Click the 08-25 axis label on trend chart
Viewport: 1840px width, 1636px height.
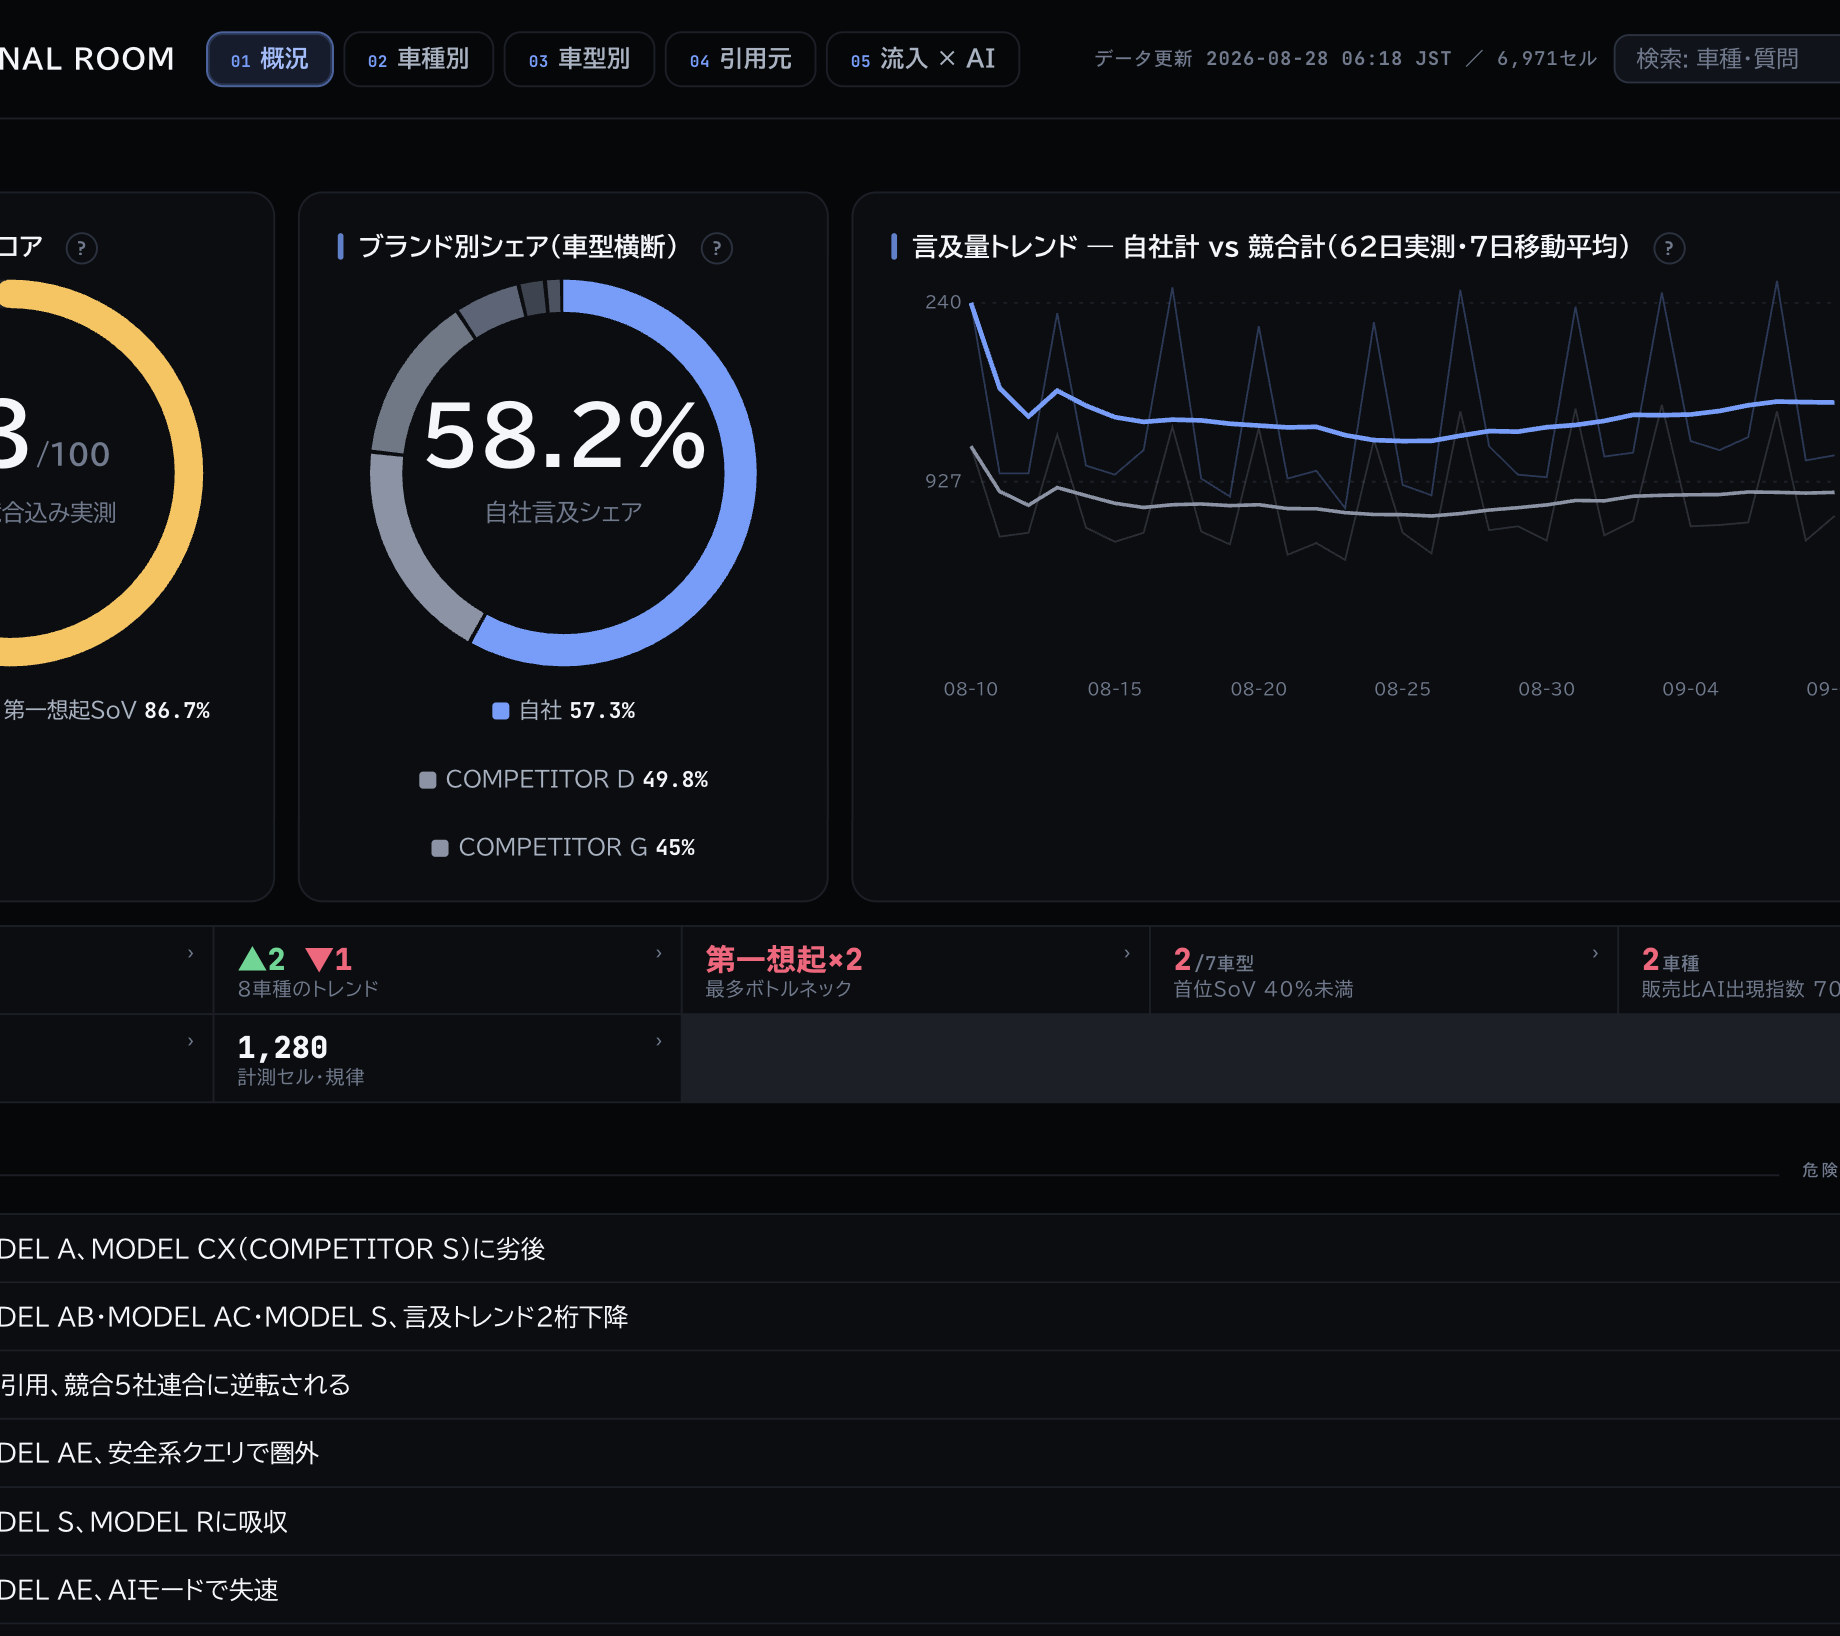pyautogui.click(x=1402, y=689)
